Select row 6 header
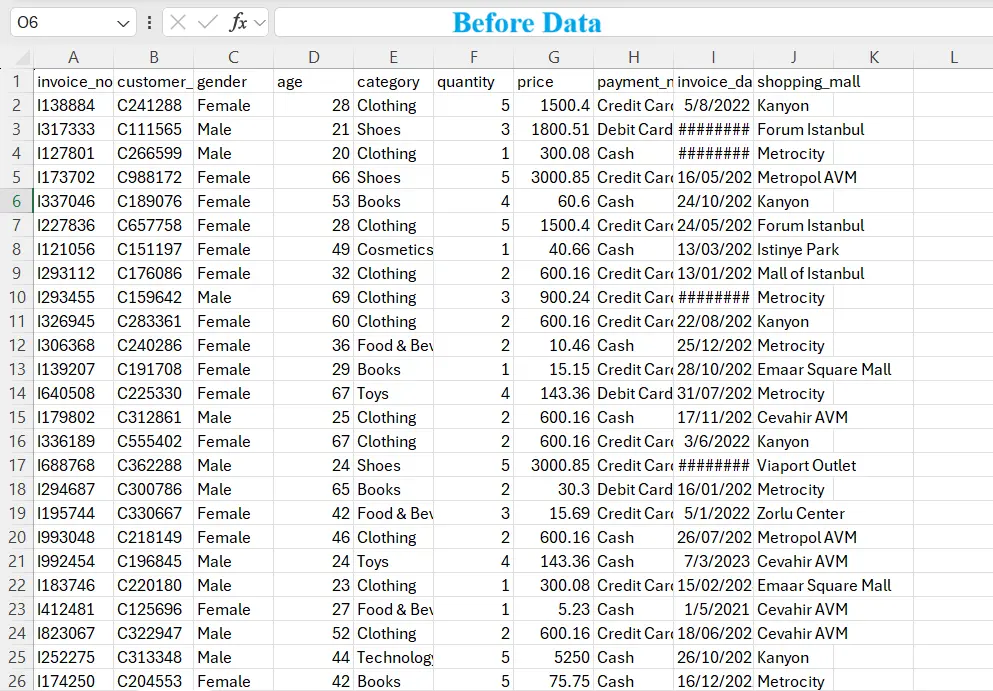Image resolution: width=993 pixels, height=691 pixels. coord(16,201)
